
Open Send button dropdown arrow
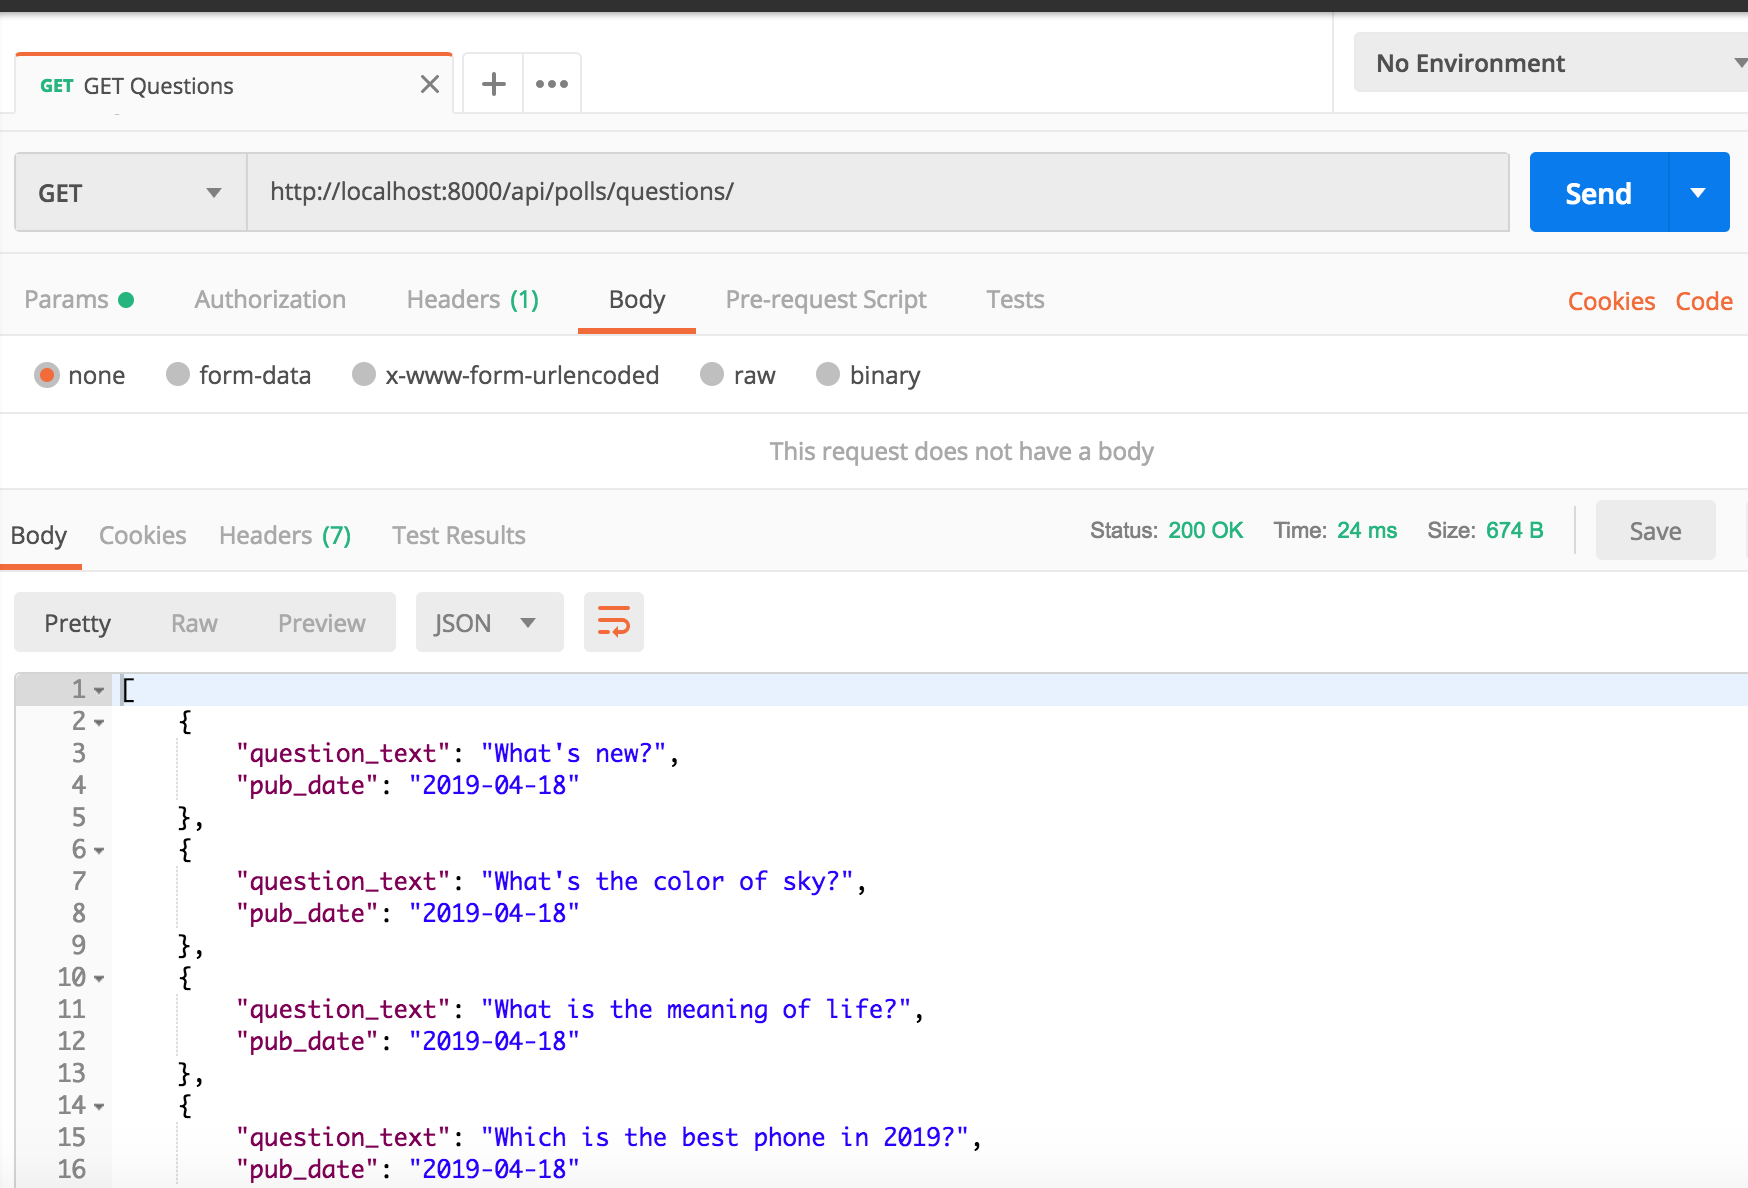(x=1698, y=192)
